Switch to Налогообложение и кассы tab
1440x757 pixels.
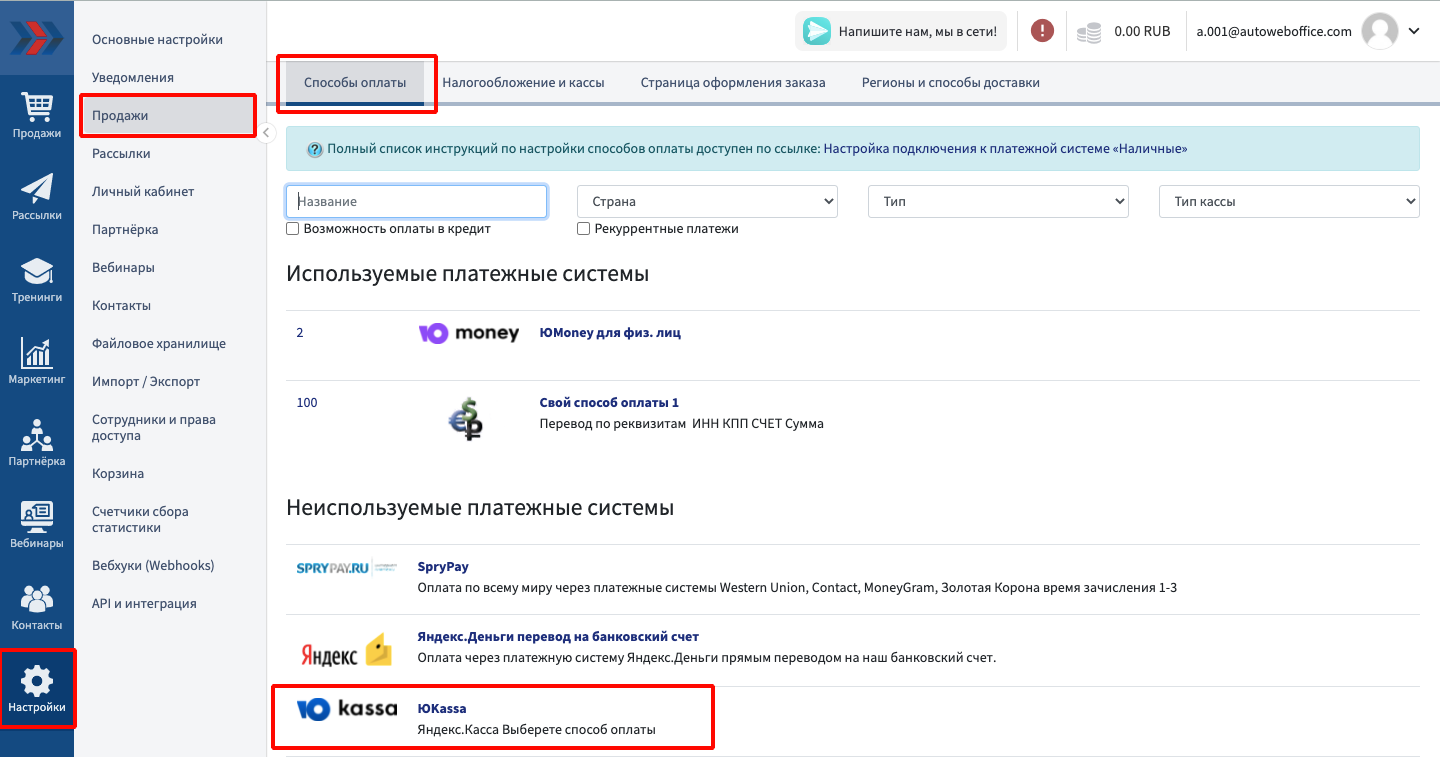[523, 83]
